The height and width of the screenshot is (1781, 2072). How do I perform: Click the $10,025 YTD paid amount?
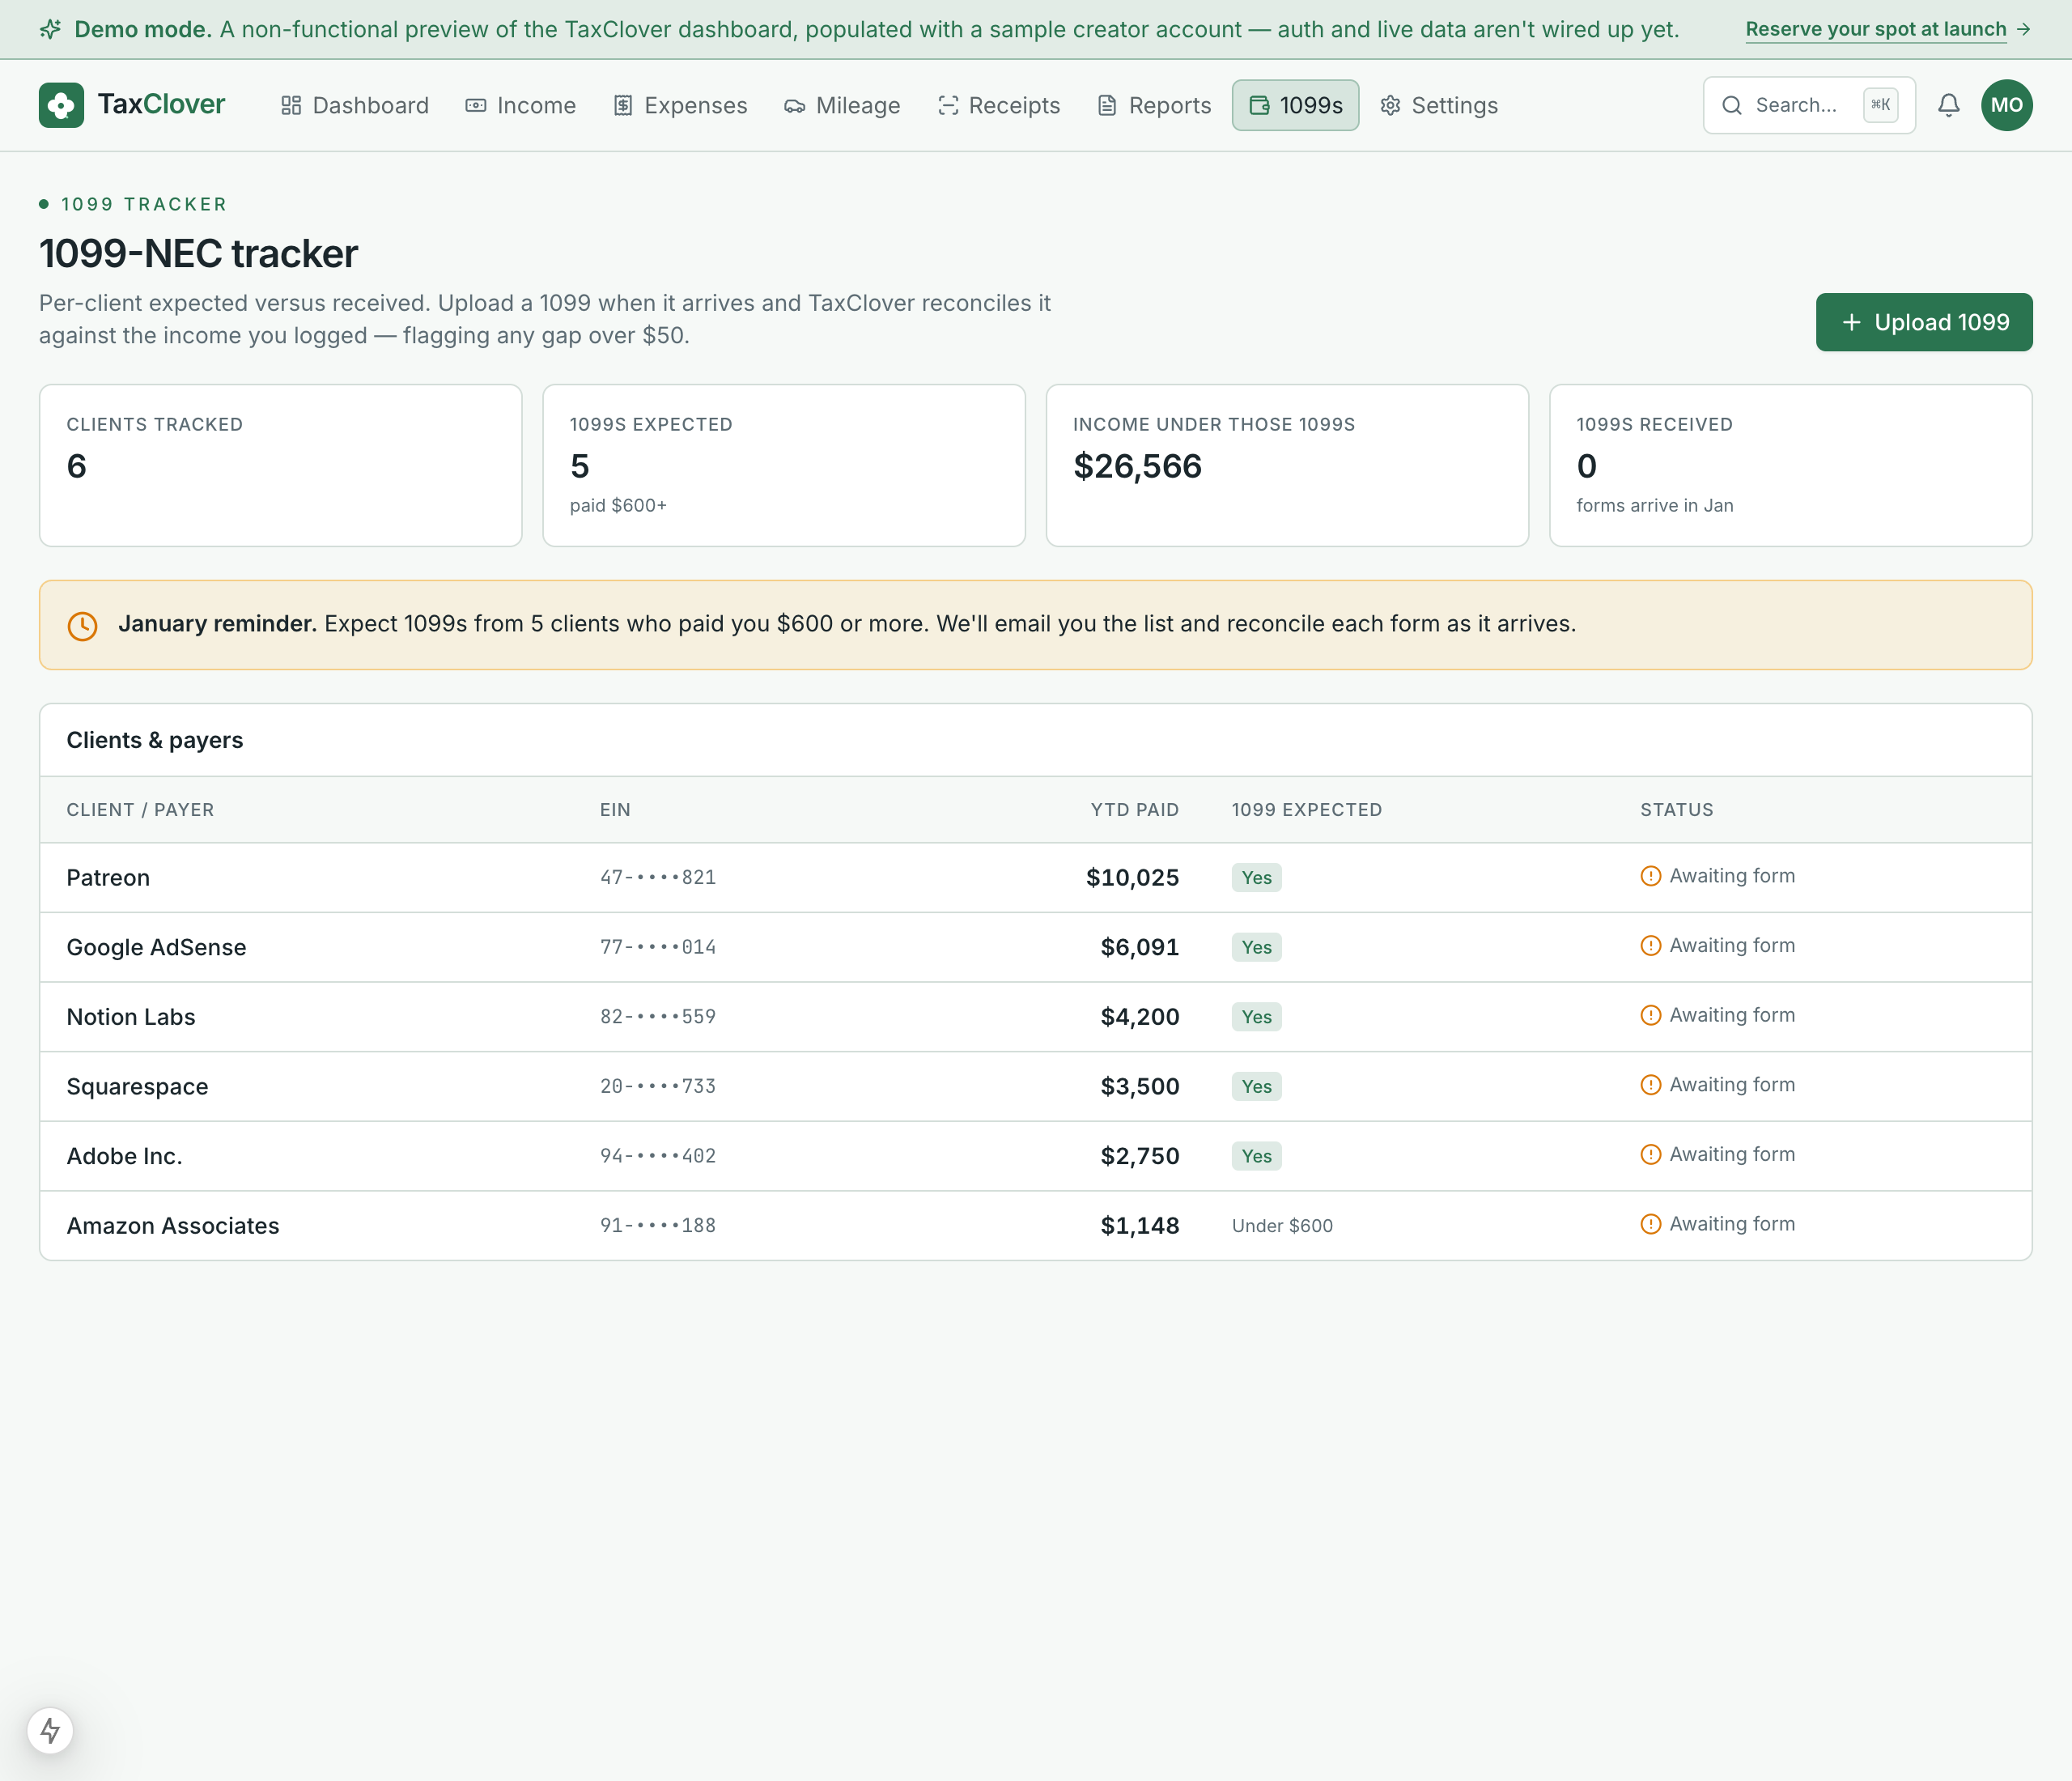1132,877
